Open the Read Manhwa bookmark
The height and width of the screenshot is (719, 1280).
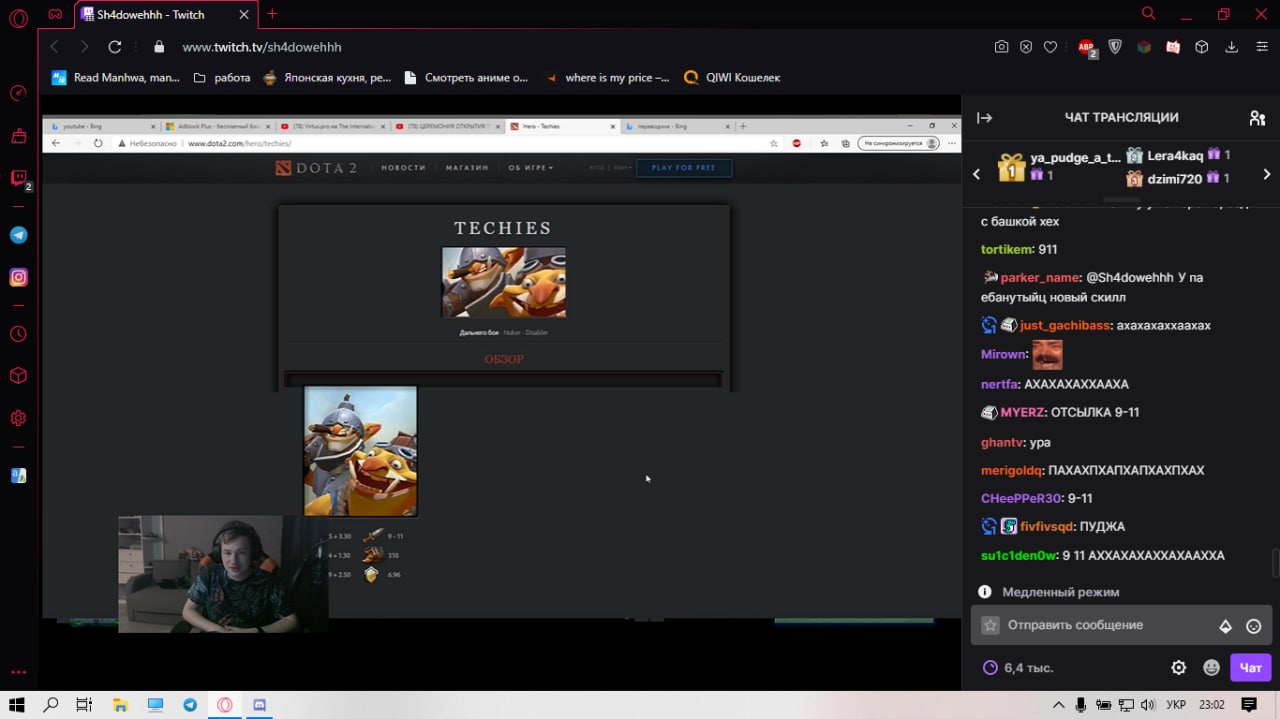tap(116, 77)
